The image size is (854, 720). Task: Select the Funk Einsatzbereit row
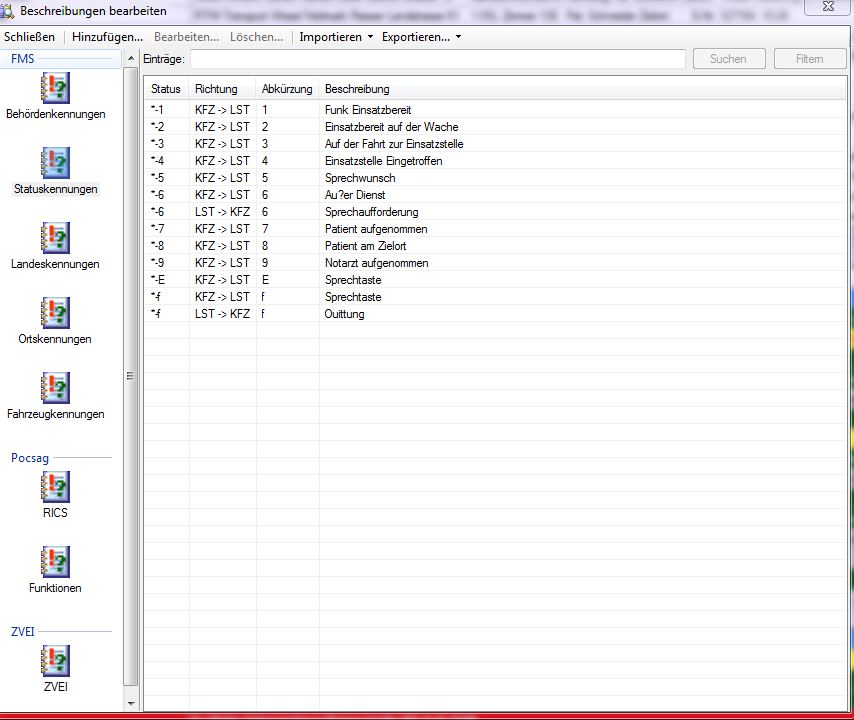[367, 110]
